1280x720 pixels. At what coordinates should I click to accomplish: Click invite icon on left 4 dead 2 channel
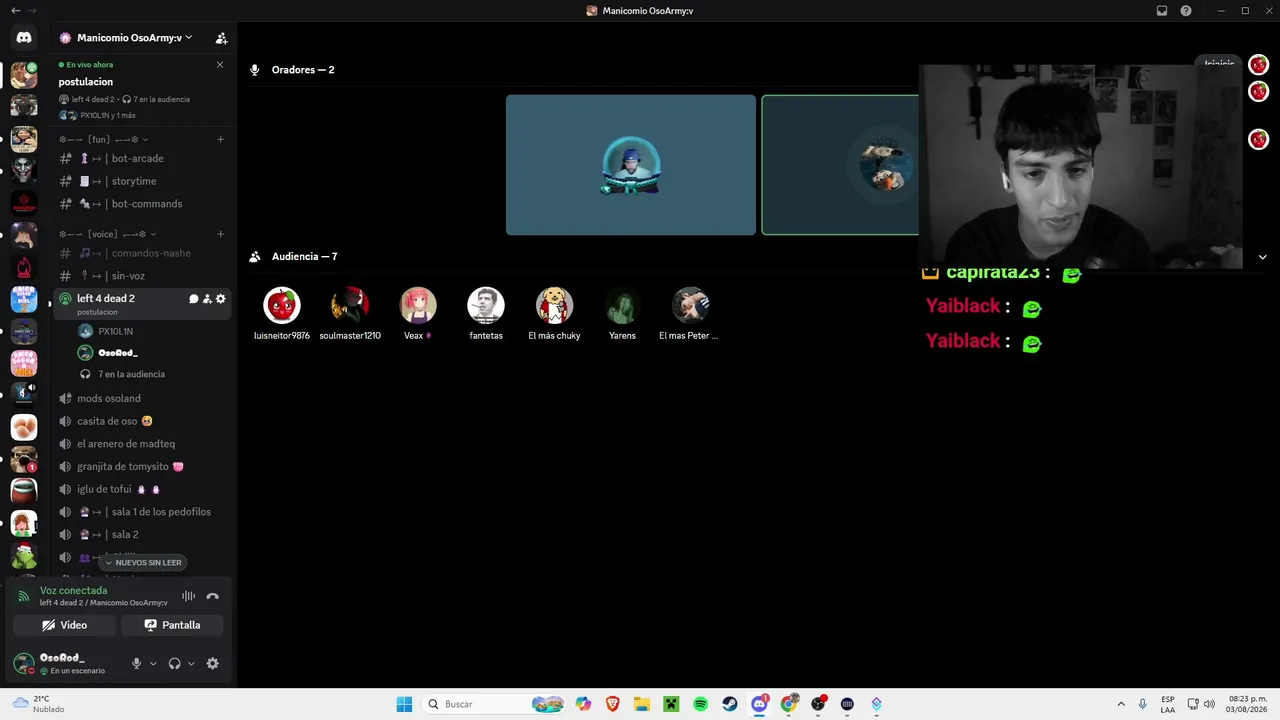[207, 299]
